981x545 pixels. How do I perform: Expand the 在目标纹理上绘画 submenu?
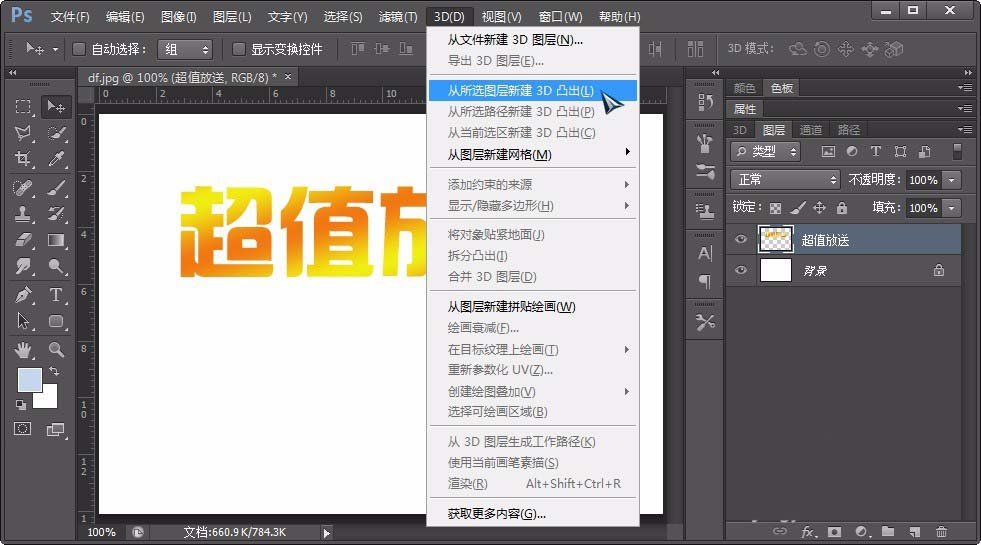532,349
